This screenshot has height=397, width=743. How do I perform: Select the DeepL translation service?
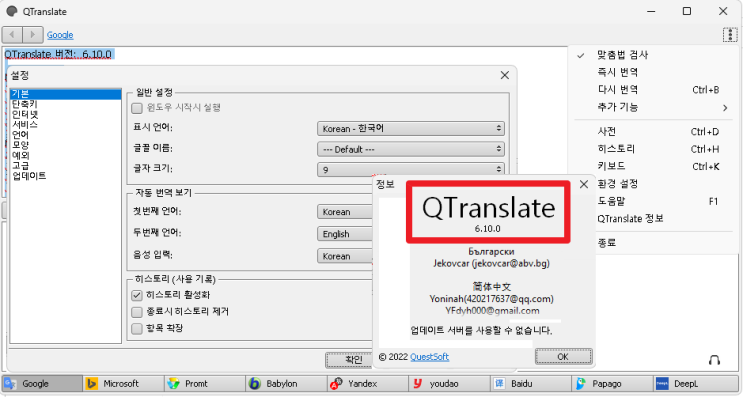point(695,383)
